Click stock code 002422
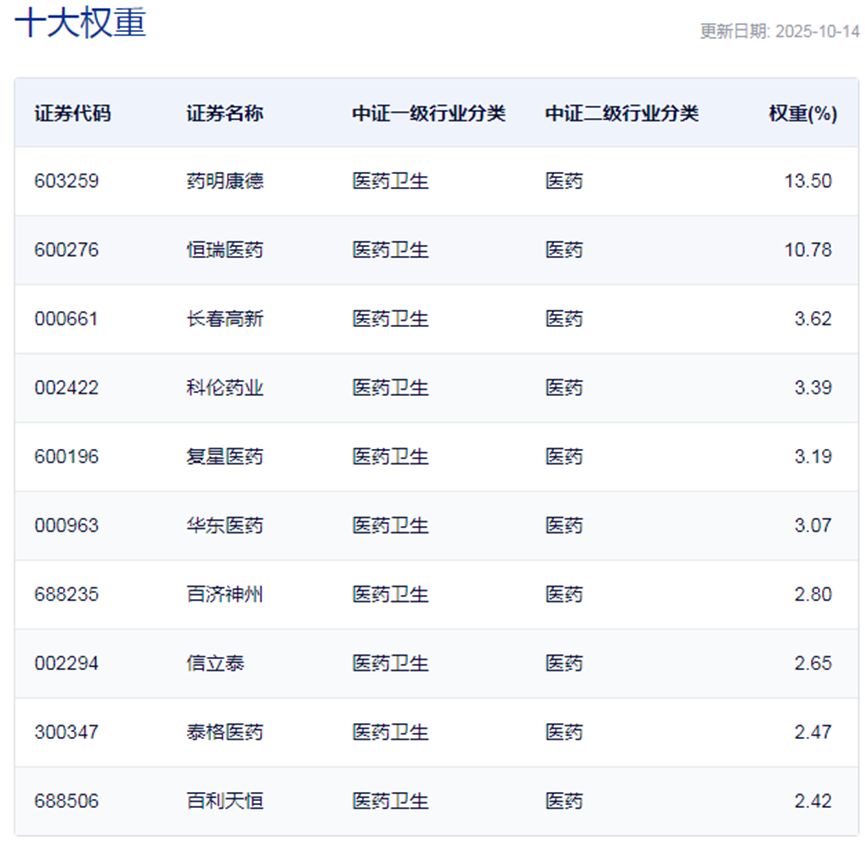This screenshot has height=842, width=865. [66, 388]
